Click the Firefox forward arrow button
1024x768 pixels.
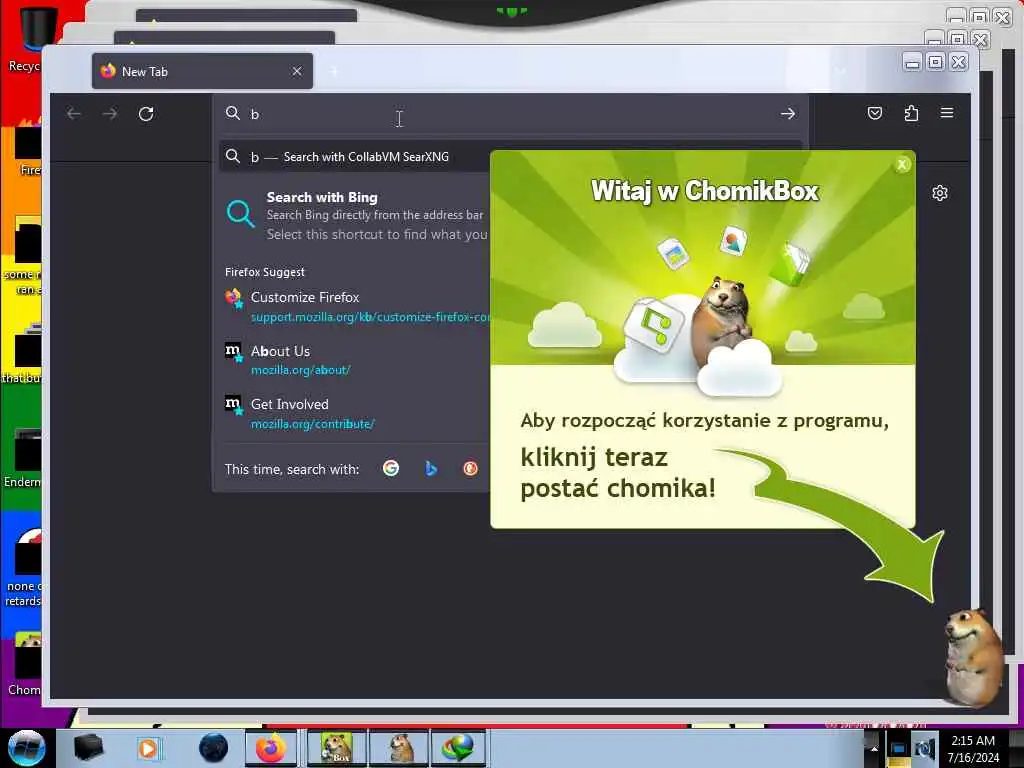(x=110, y=114)
